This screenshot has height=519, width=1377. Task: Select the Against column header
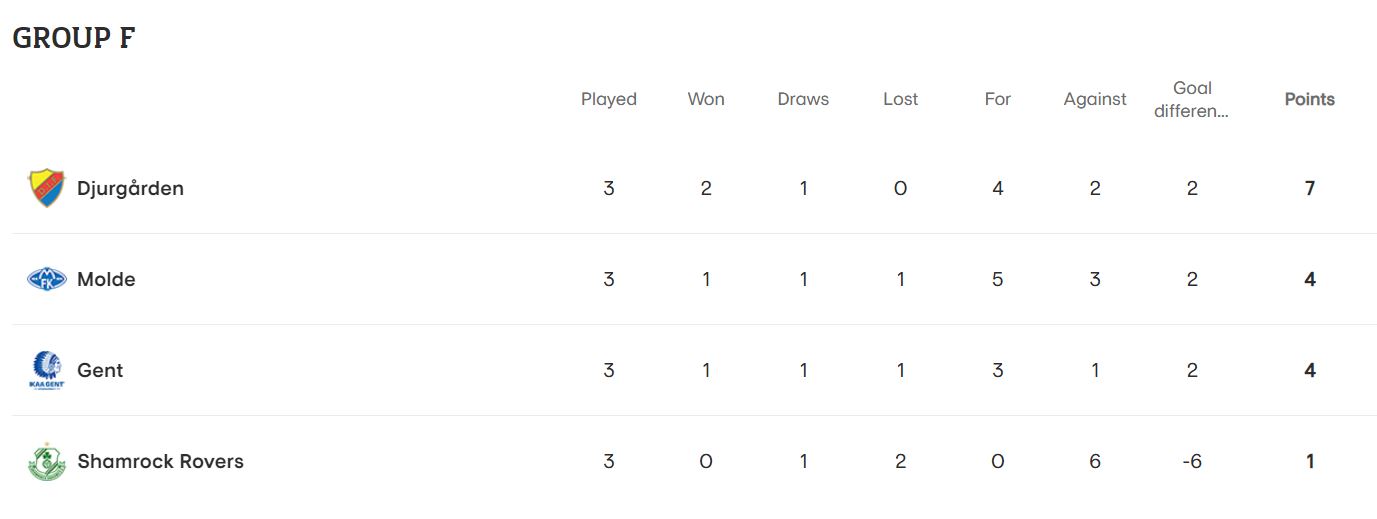tap(1095, 99)
